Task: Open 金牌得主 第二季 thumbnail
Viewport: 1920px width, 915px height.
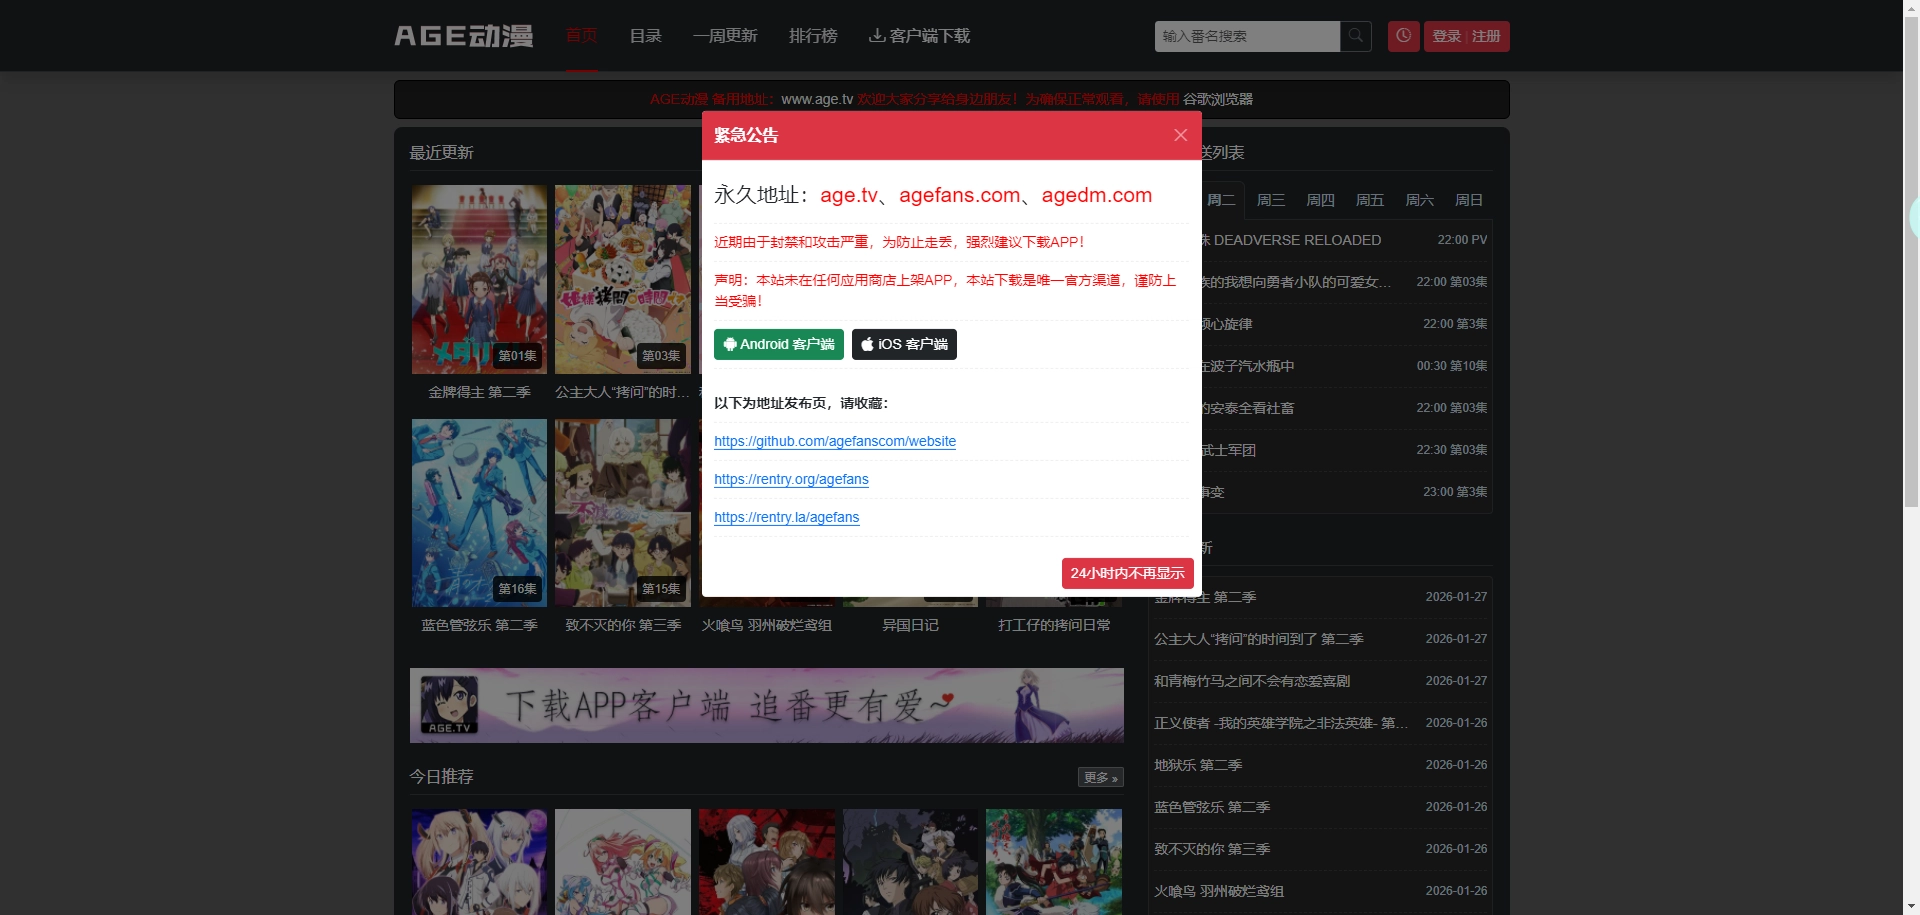Action: tap(479, 279)
